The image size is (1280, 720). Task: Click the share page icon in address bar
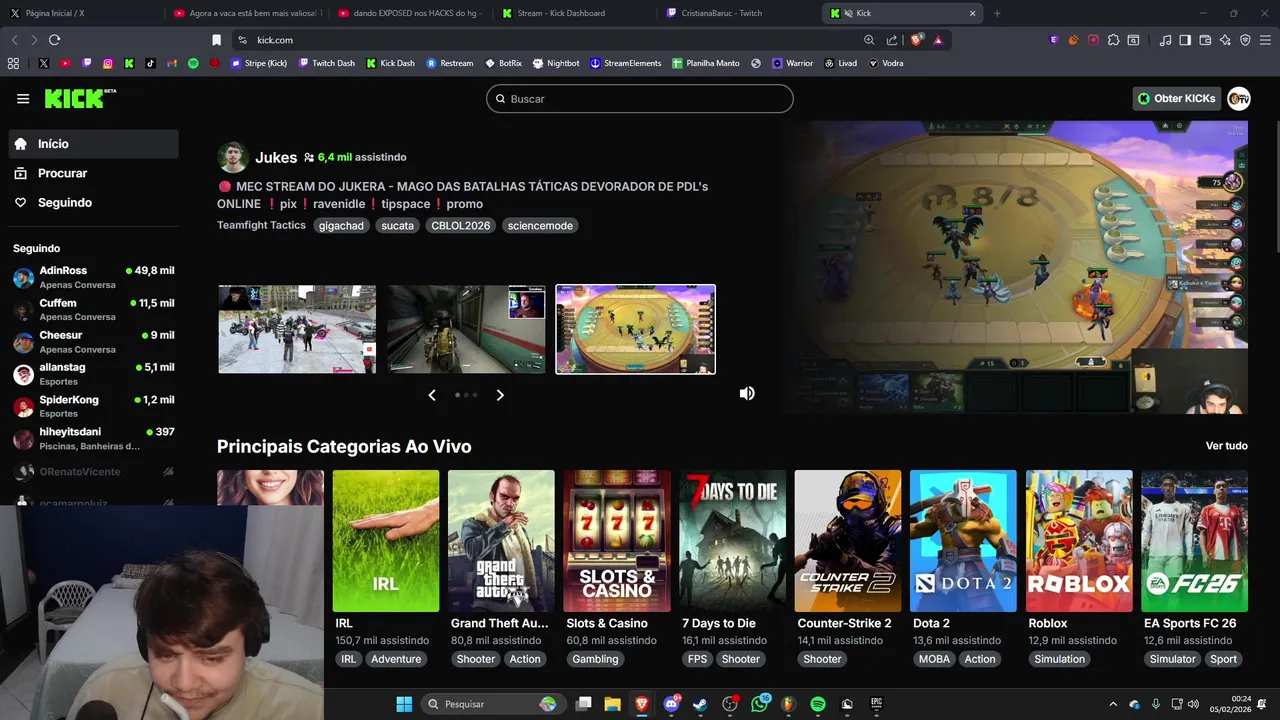pos(893,40)
